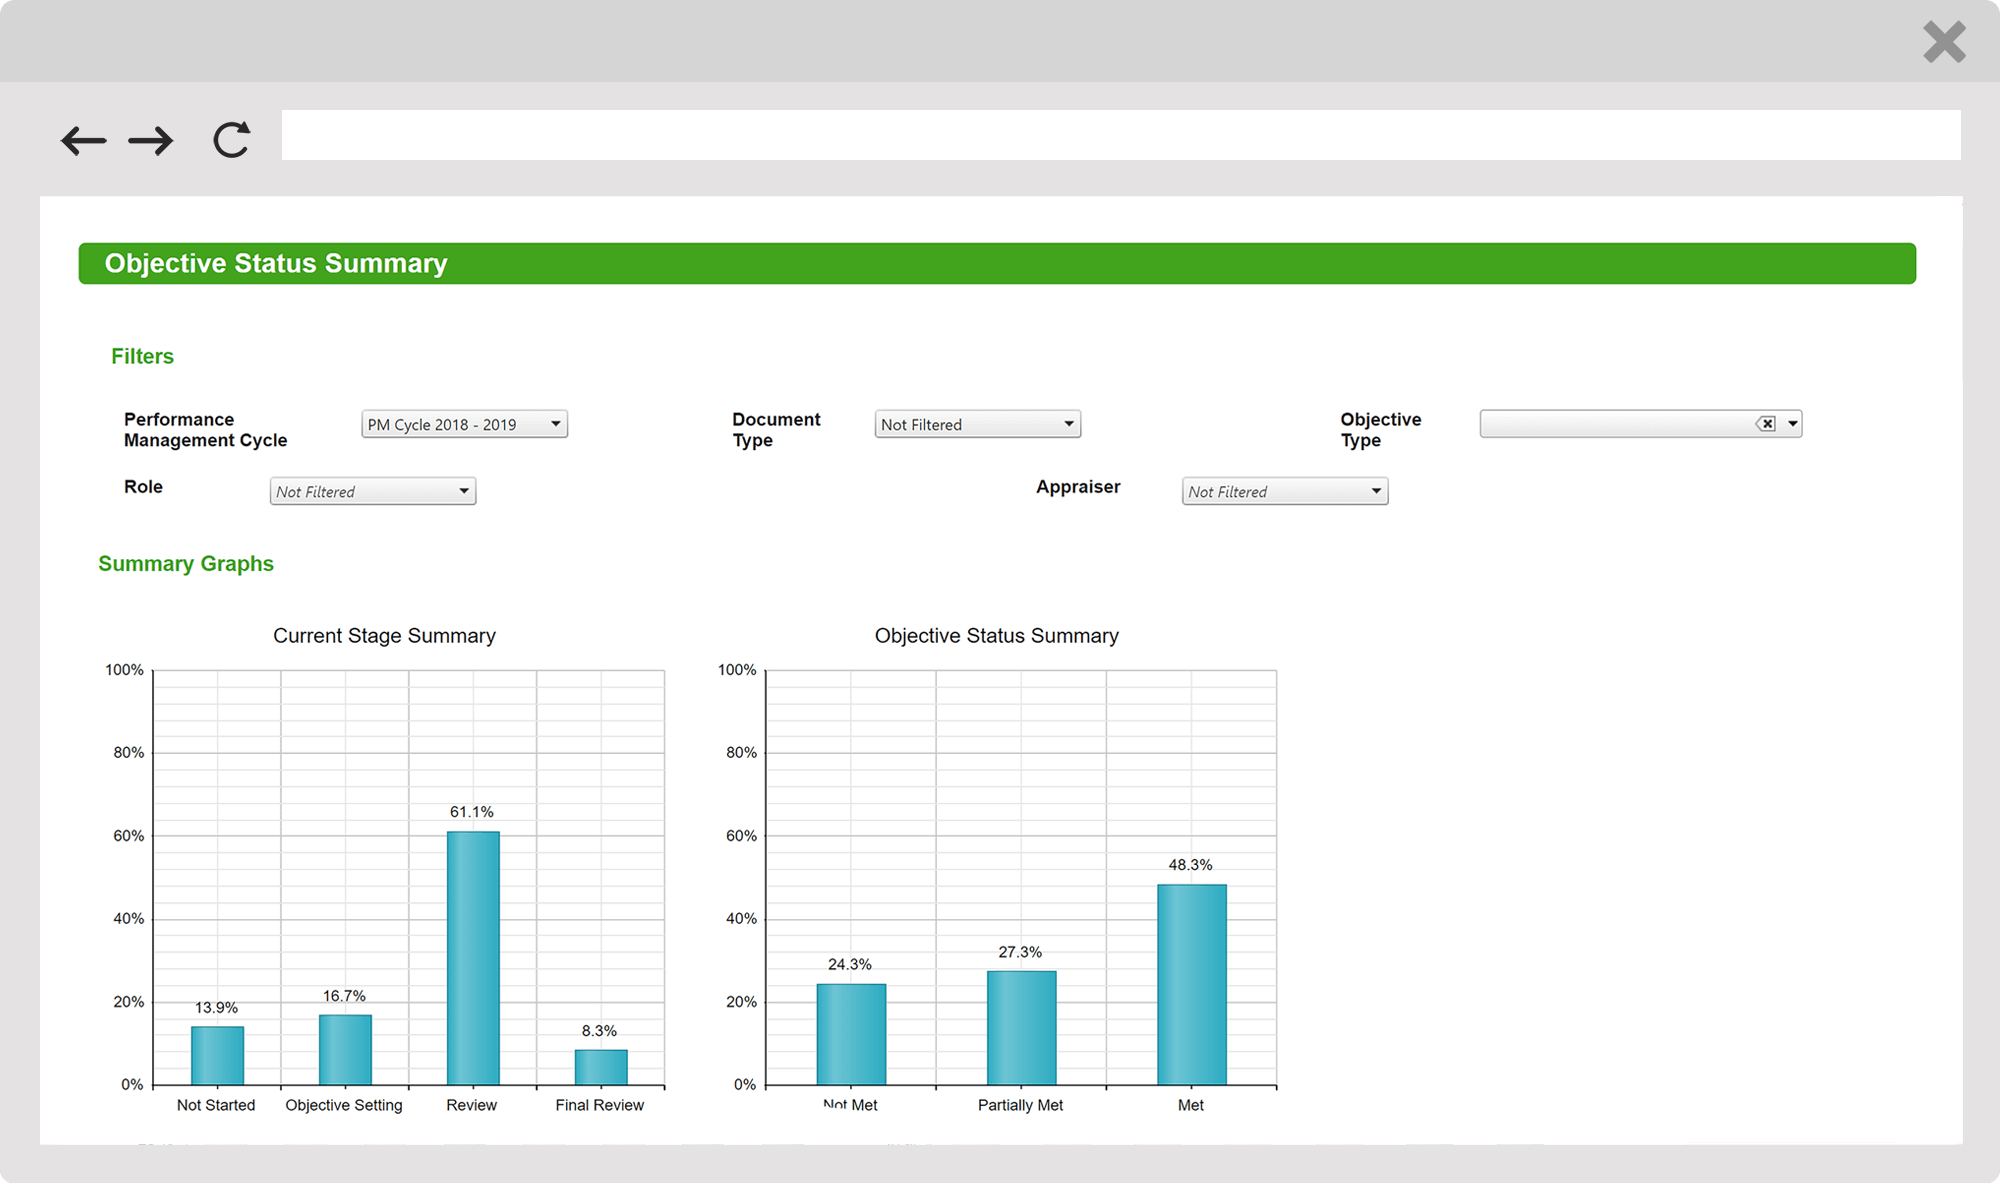Click the Objective Setting axis label
Image resolution: width=2000 pixels, height=1183 pixels.
tap(344, 1105)
